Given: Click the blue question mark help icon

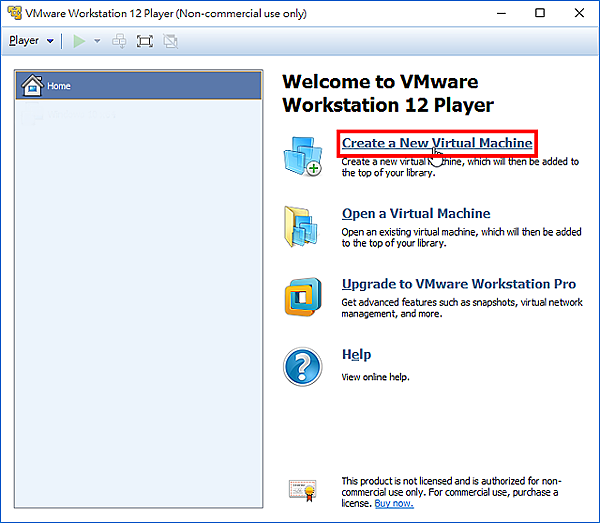Looking at the screenshot, I should [303, 367].
